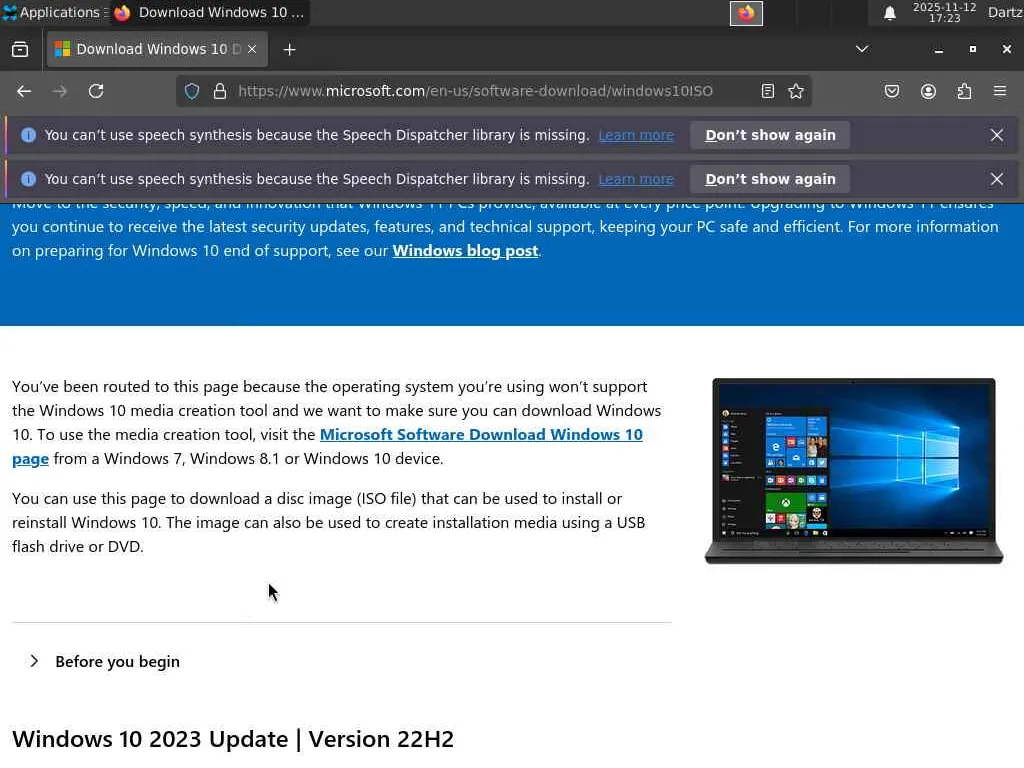Click the site security padlock icon
This screenshot has height=768, width=1024.
(220, 91)
